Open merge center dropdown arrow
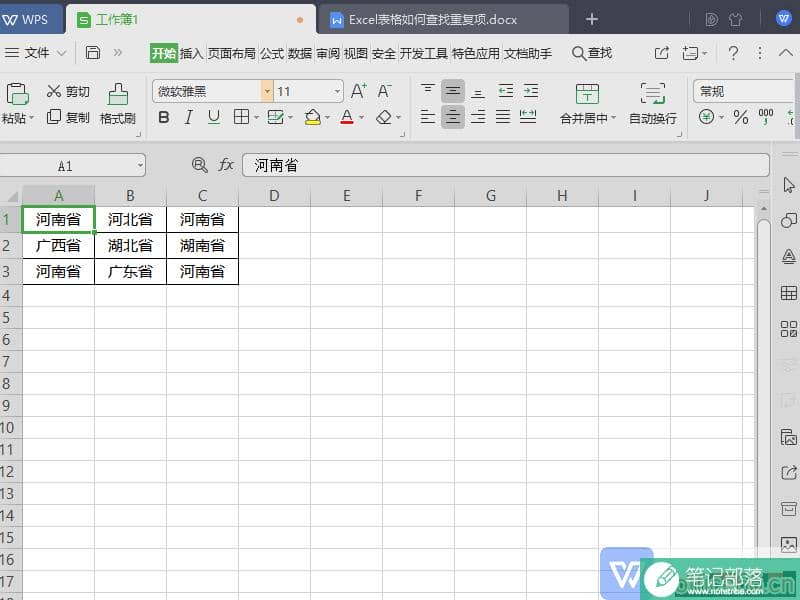 tap(614, 118)
